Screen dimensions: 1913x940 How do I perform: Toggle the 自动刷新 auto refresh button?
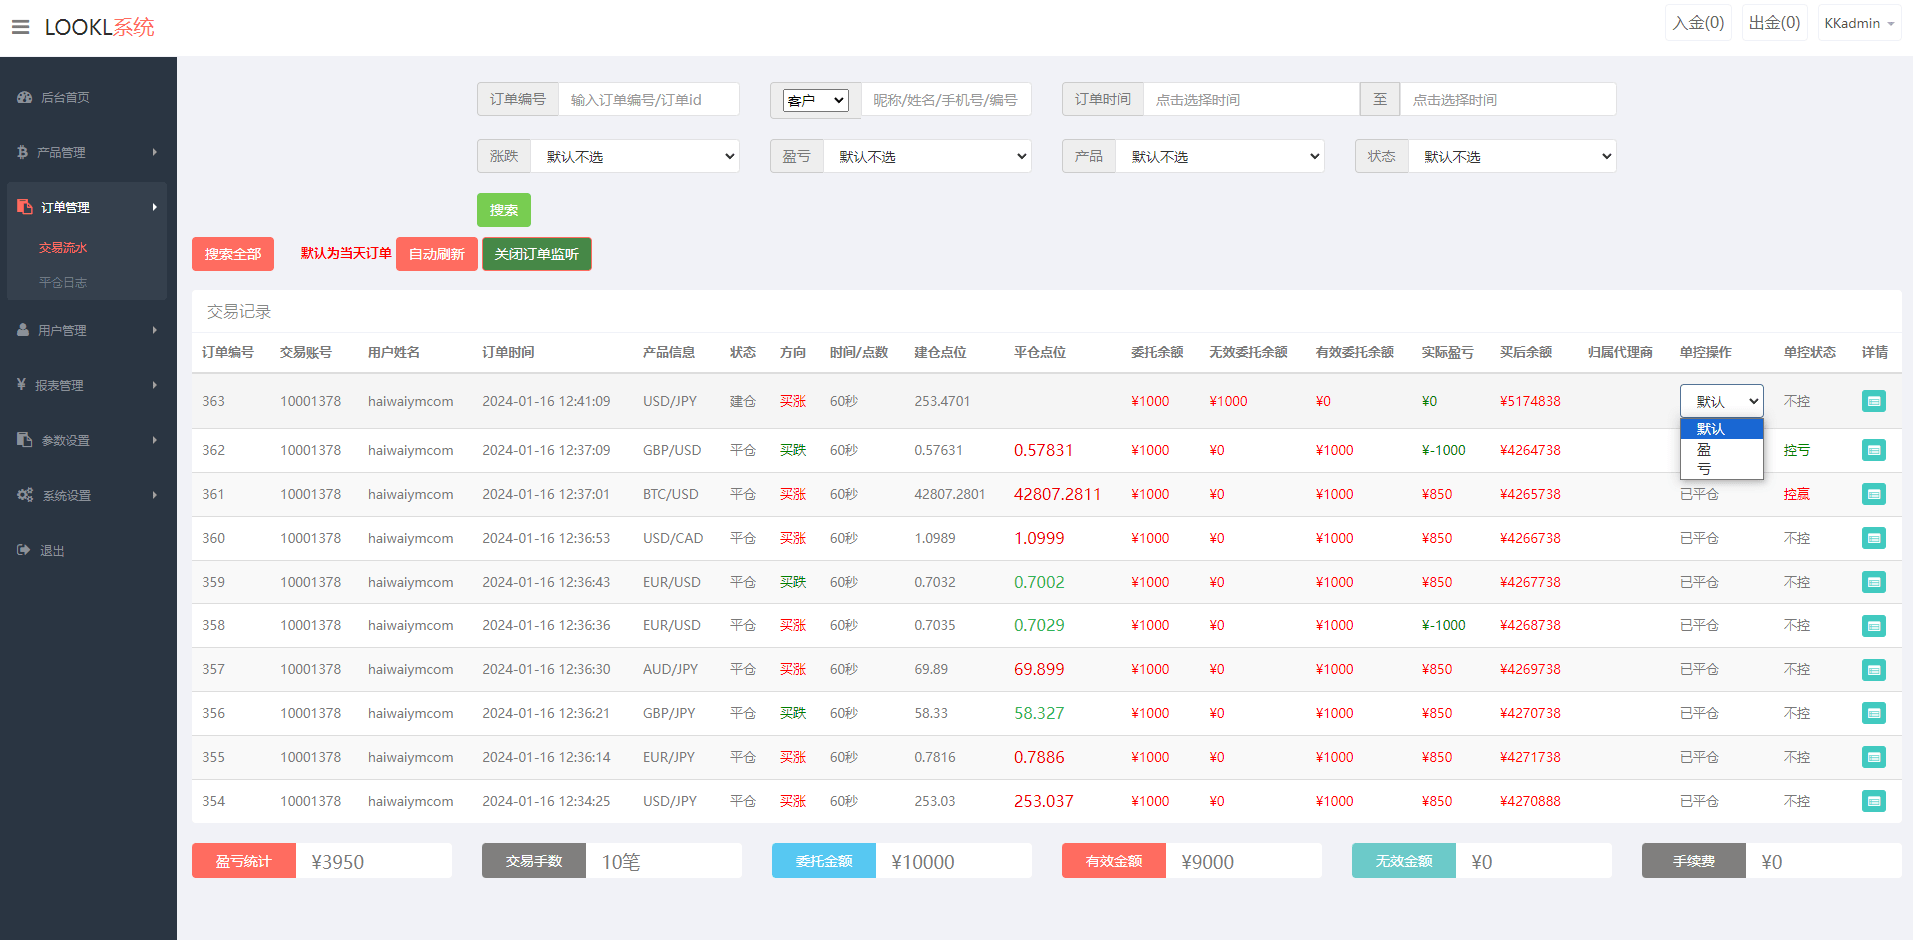coord(436,254)
